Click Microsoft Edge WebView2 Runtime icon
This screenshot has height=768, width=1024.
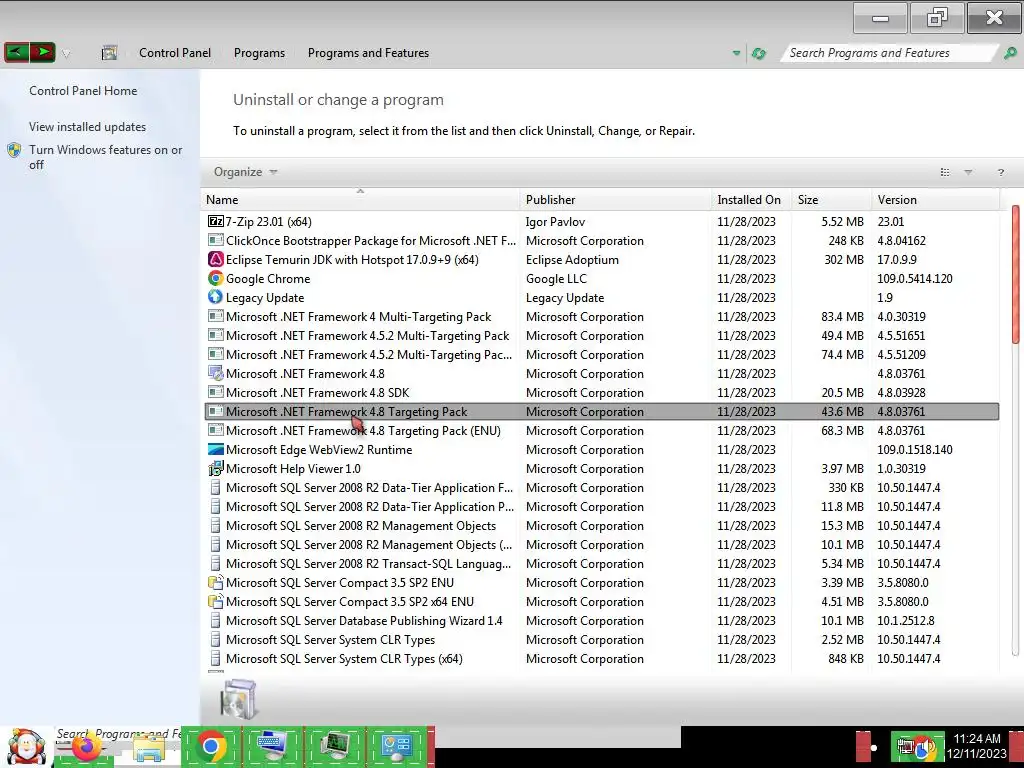tap(216, 449)
